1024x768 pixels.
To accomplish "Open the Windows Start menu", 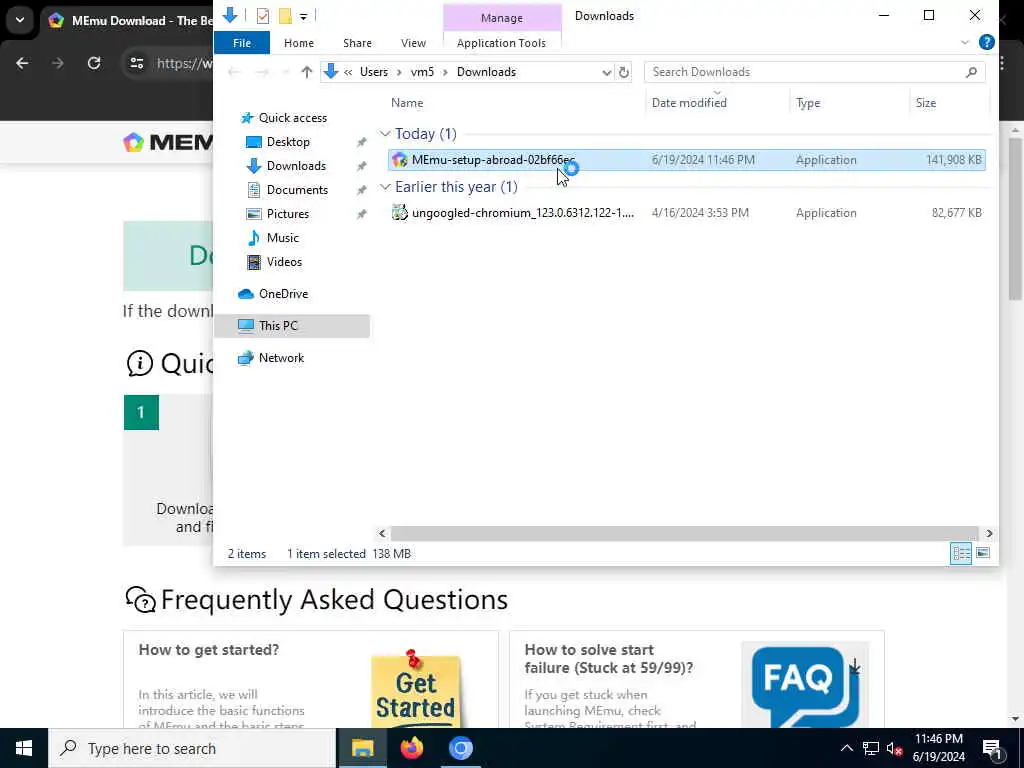I will pos(24,748).
